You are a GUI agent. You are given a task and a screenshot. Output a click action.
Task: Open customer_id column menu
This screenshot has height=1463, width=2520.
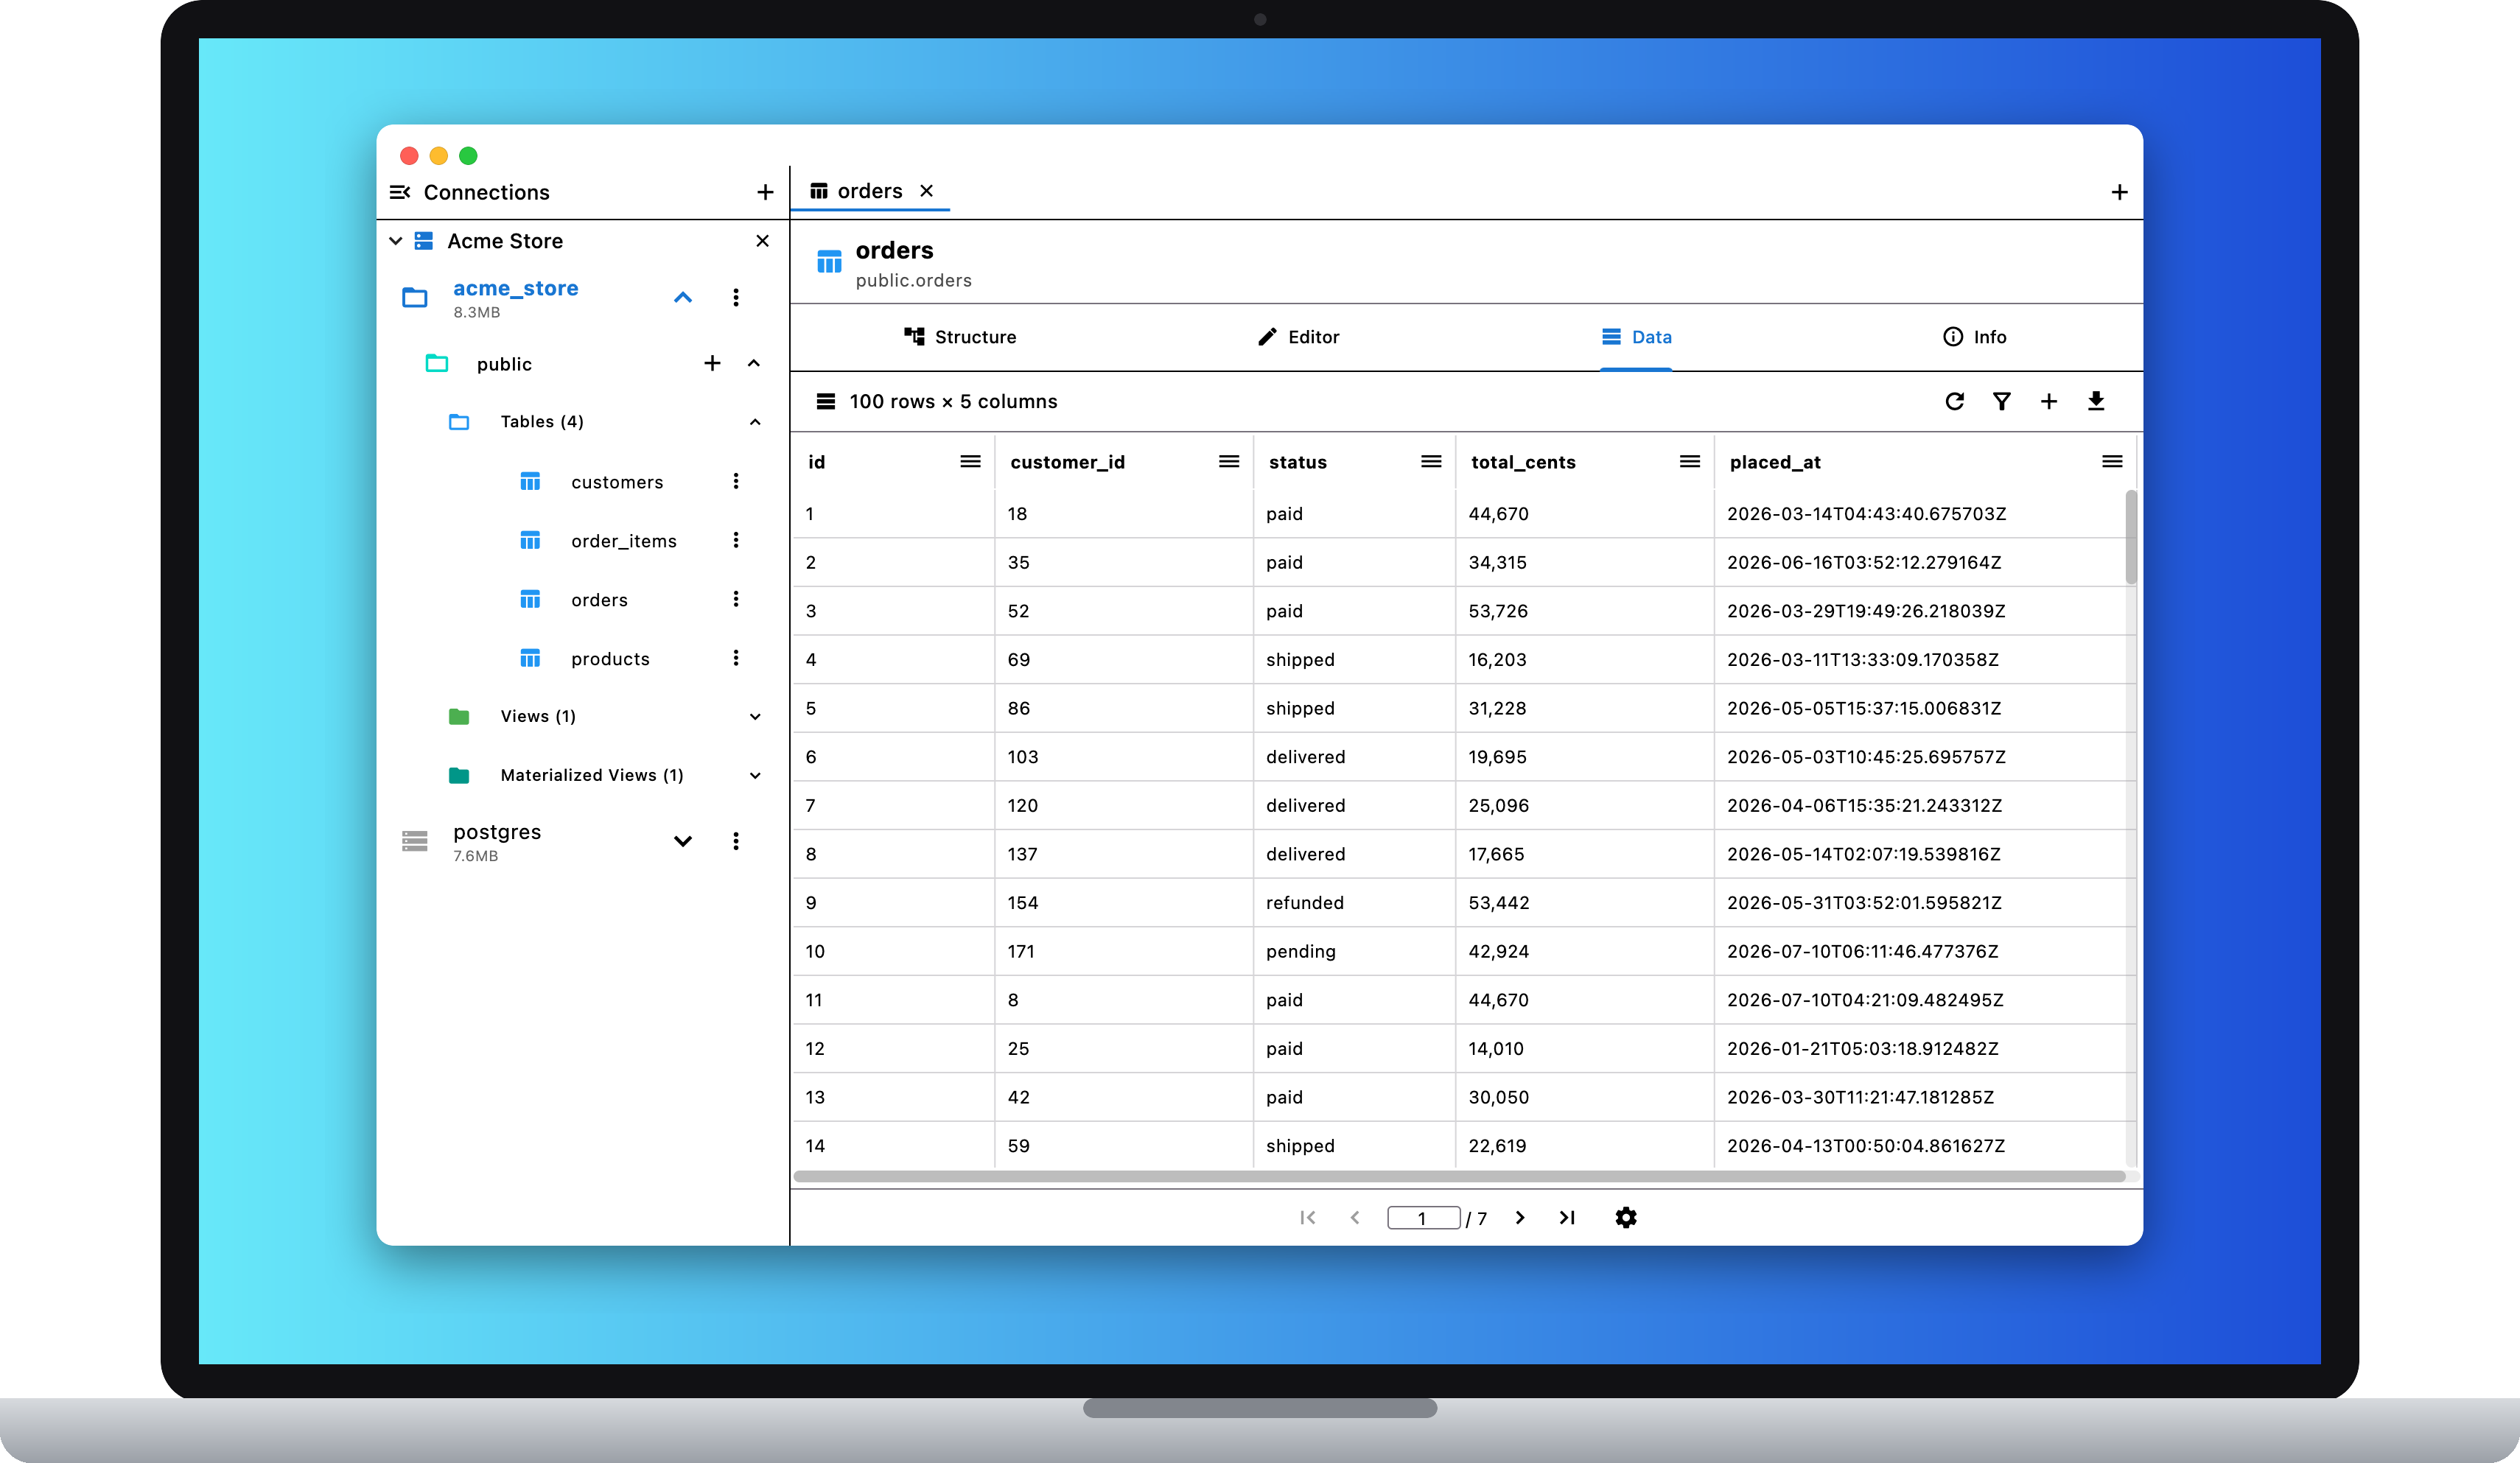pyautogui.click(x=1229, y=461)
